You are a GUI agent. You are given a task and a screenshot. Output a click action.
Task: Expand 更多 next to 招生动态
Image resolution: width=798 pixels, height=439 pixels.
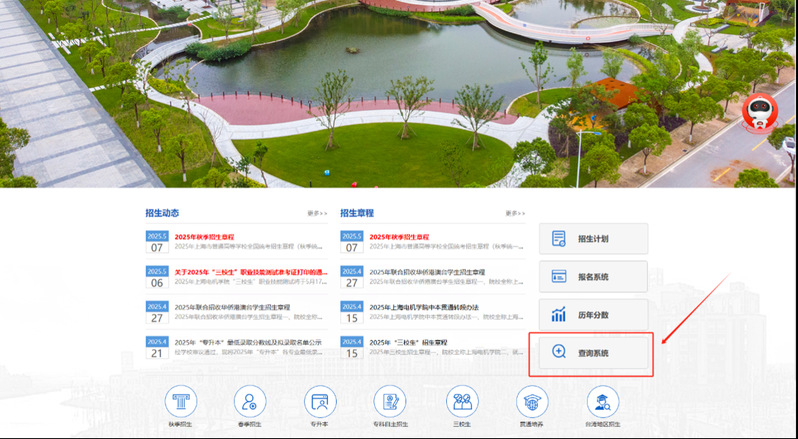317,213
